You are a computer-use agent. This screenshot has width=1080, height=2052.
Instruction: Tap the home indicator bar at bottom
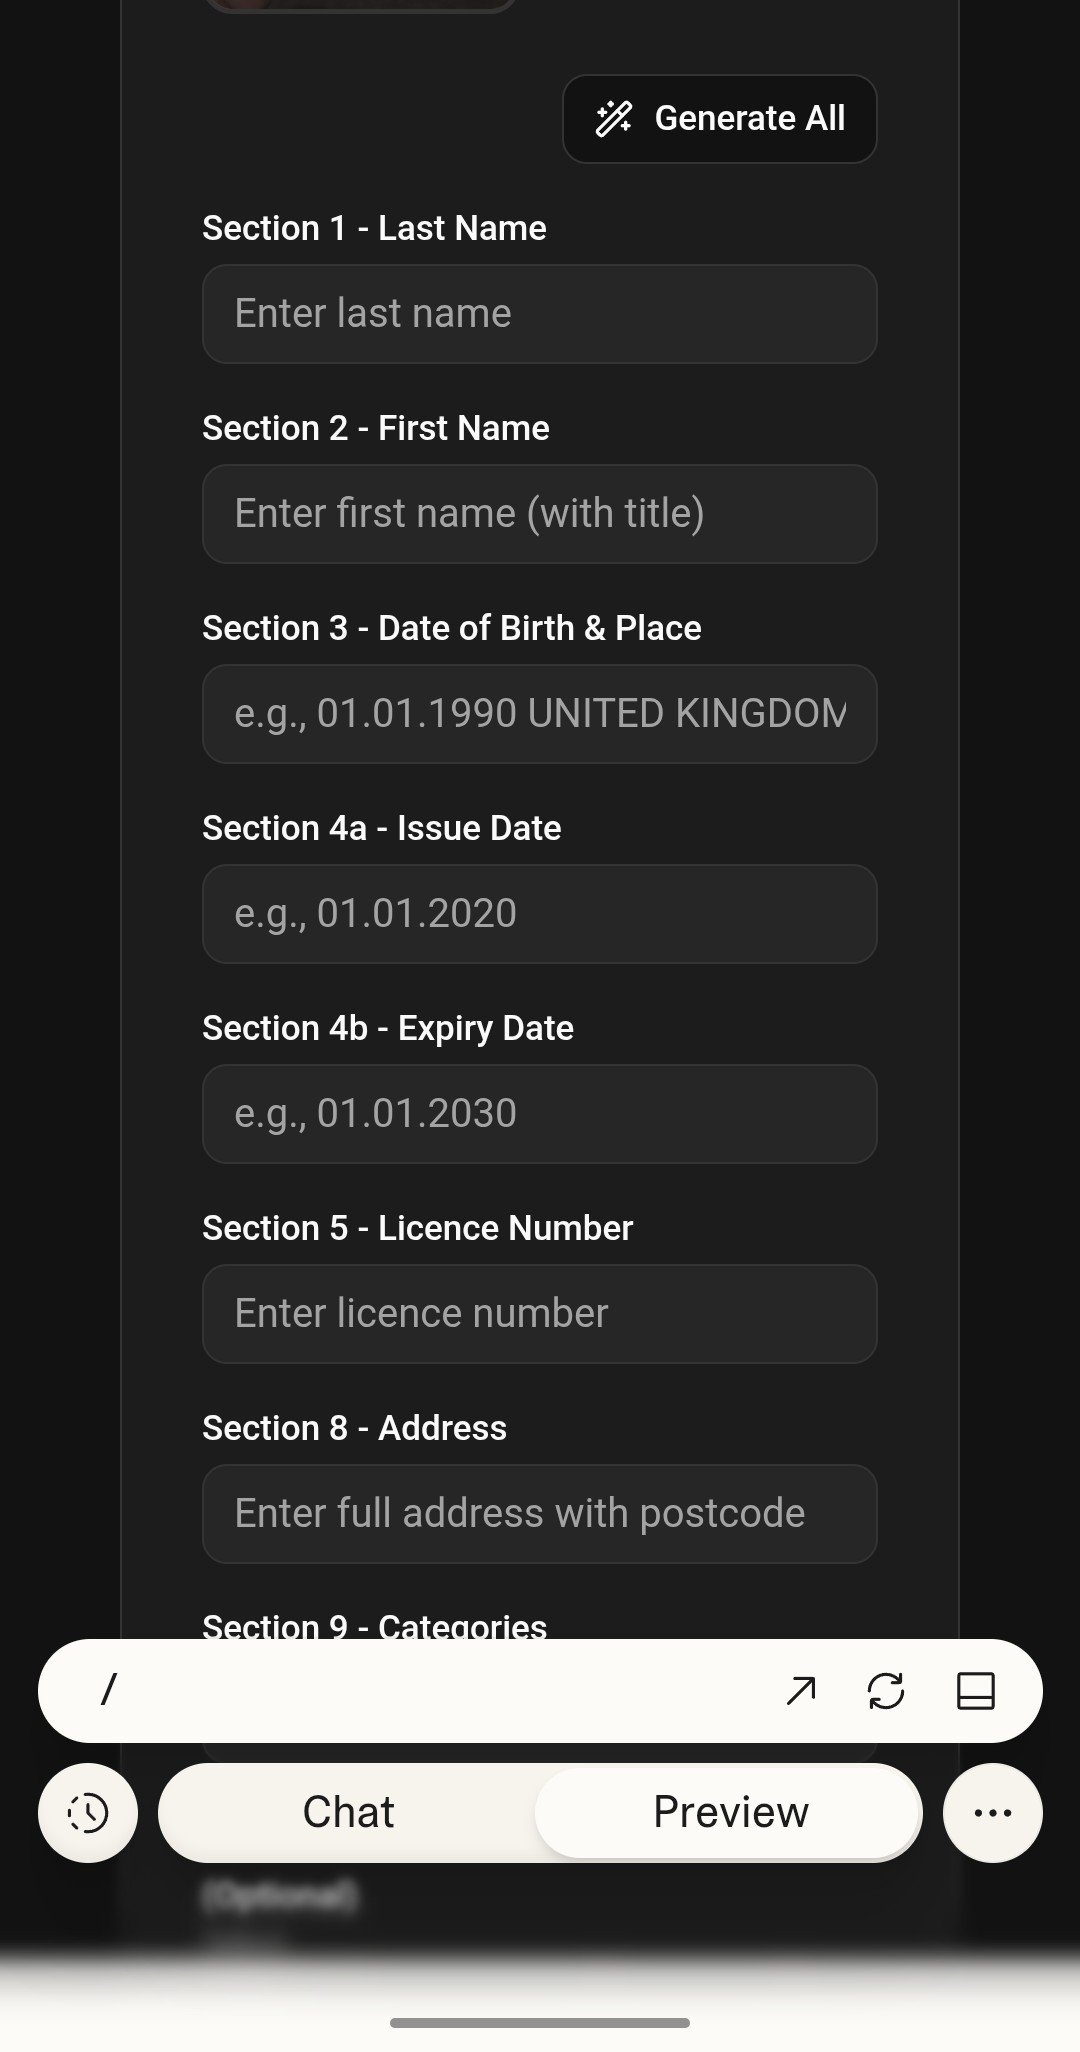tap(540, 2023)
